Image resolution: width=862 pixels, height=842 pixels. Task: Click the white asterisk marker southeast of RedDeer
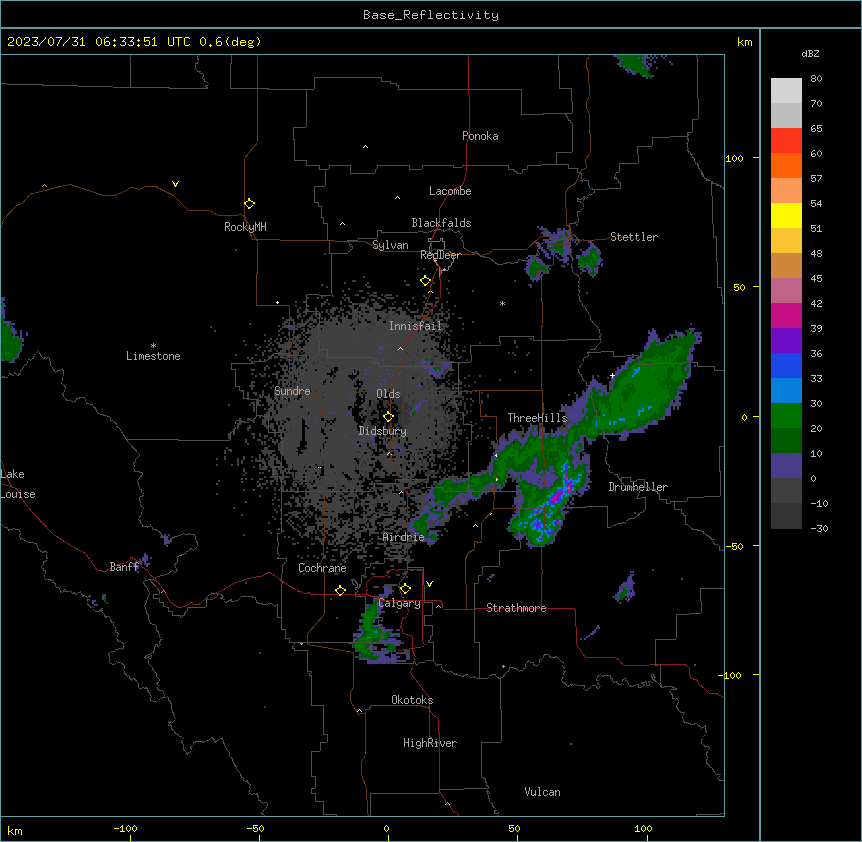[502, 303]
